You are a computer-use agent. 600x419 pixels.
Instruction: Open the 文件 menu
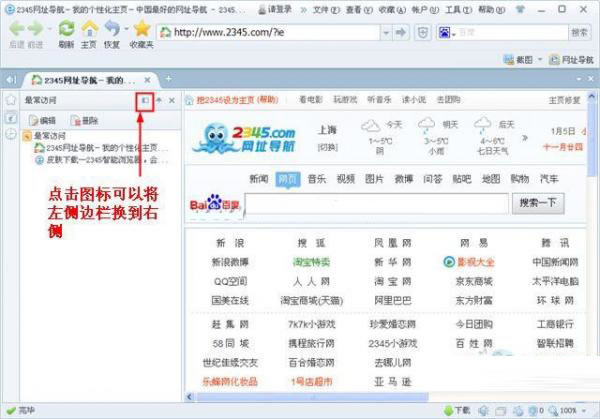tap(326, 10)
